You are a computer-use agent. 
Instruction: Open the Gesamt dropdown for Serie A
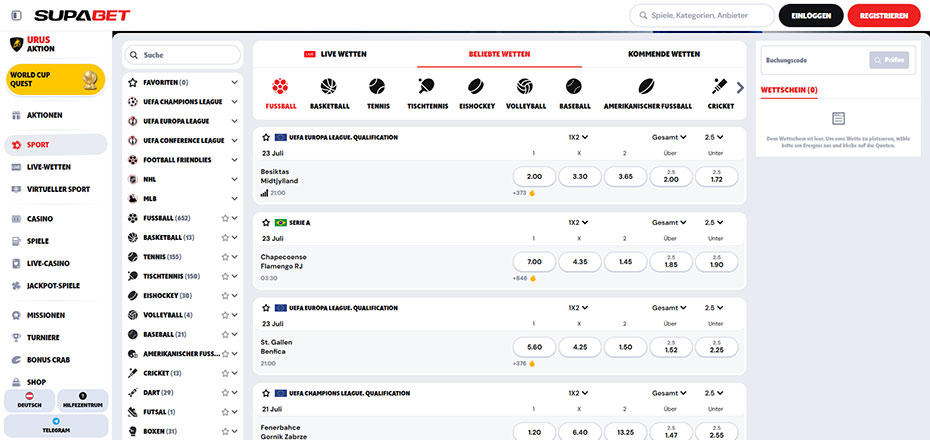point(669,222)
